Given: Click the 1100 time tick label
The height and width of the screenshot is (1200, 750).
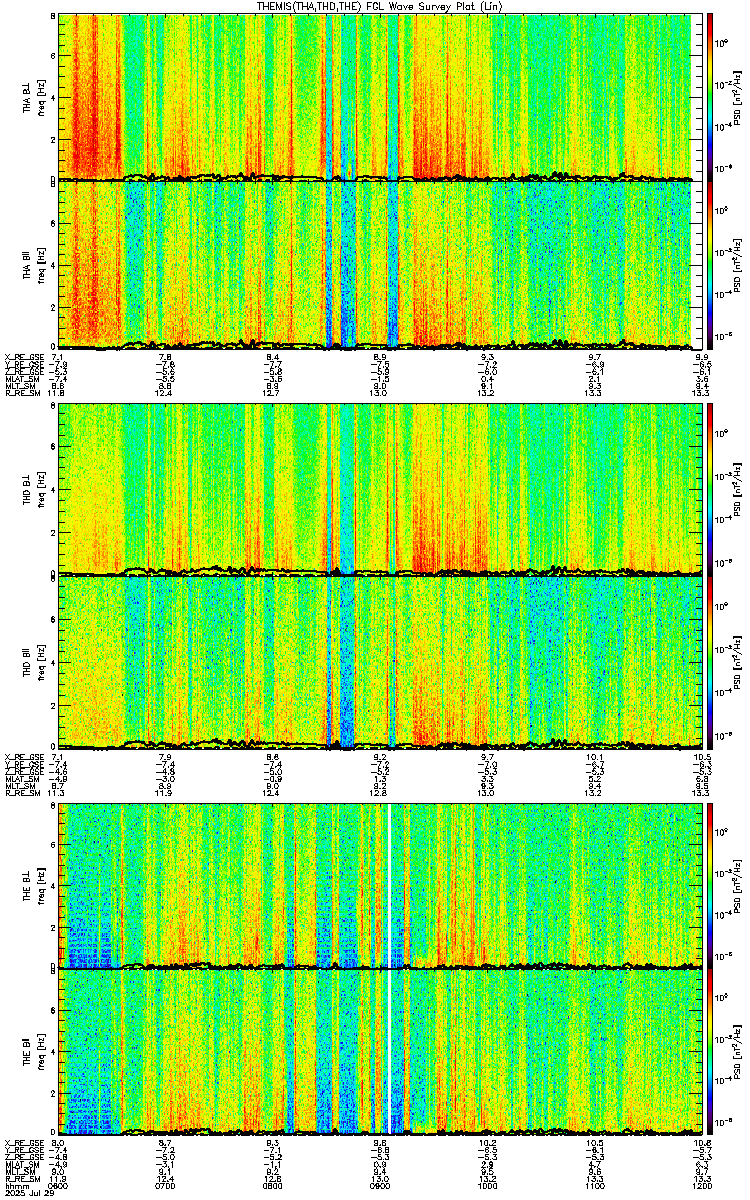Looking at the screenshot, I should click(x=594, y=1186).
